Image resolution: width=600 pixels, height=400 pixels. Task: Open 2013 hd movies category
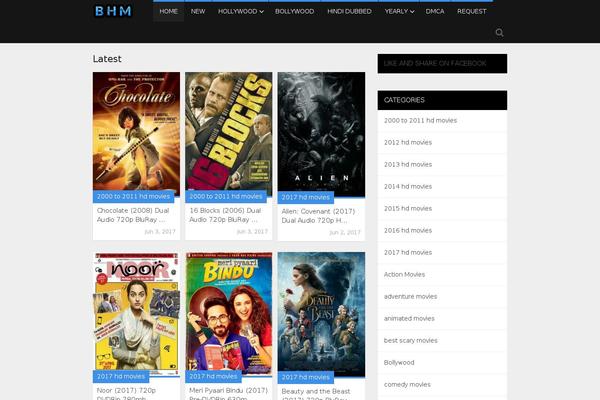[x=408, y=165]
